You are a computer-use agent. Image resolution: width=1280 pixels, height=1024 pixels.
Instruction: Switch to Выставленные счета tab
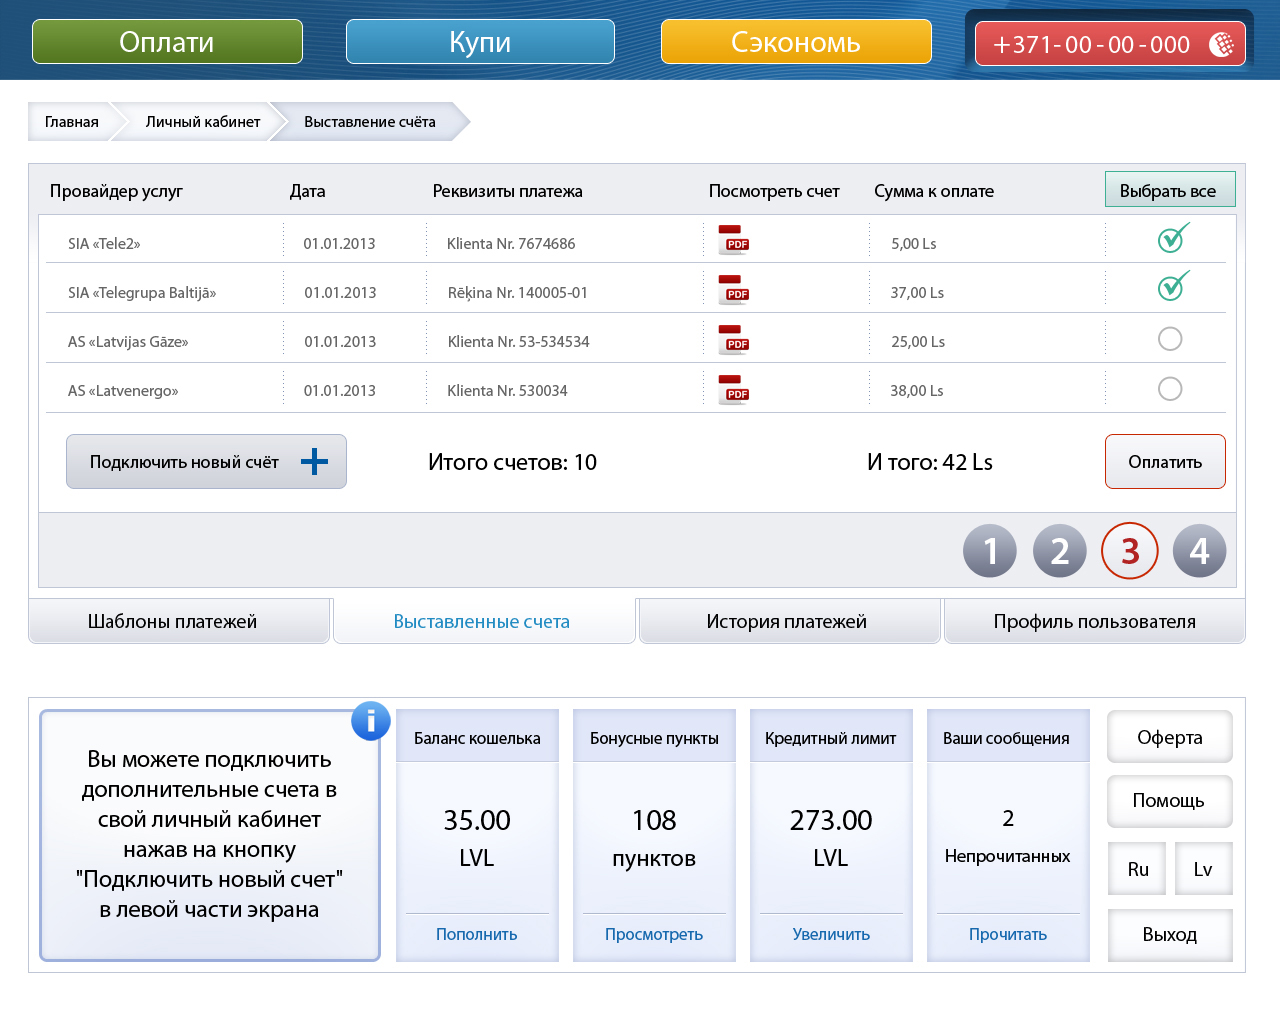pos(484,621)
